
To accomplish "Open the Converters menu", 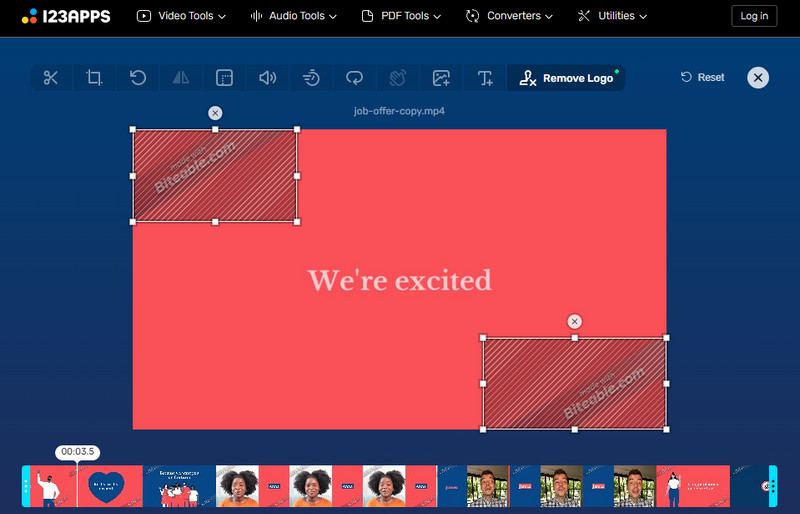I will [509, 16].
